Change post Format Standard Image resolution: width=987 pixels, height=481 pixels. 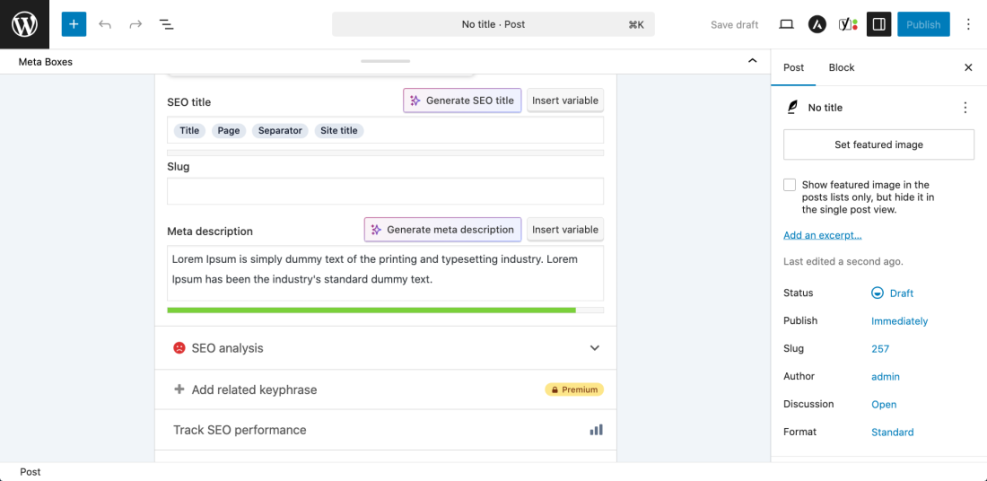tap(892, 432)
